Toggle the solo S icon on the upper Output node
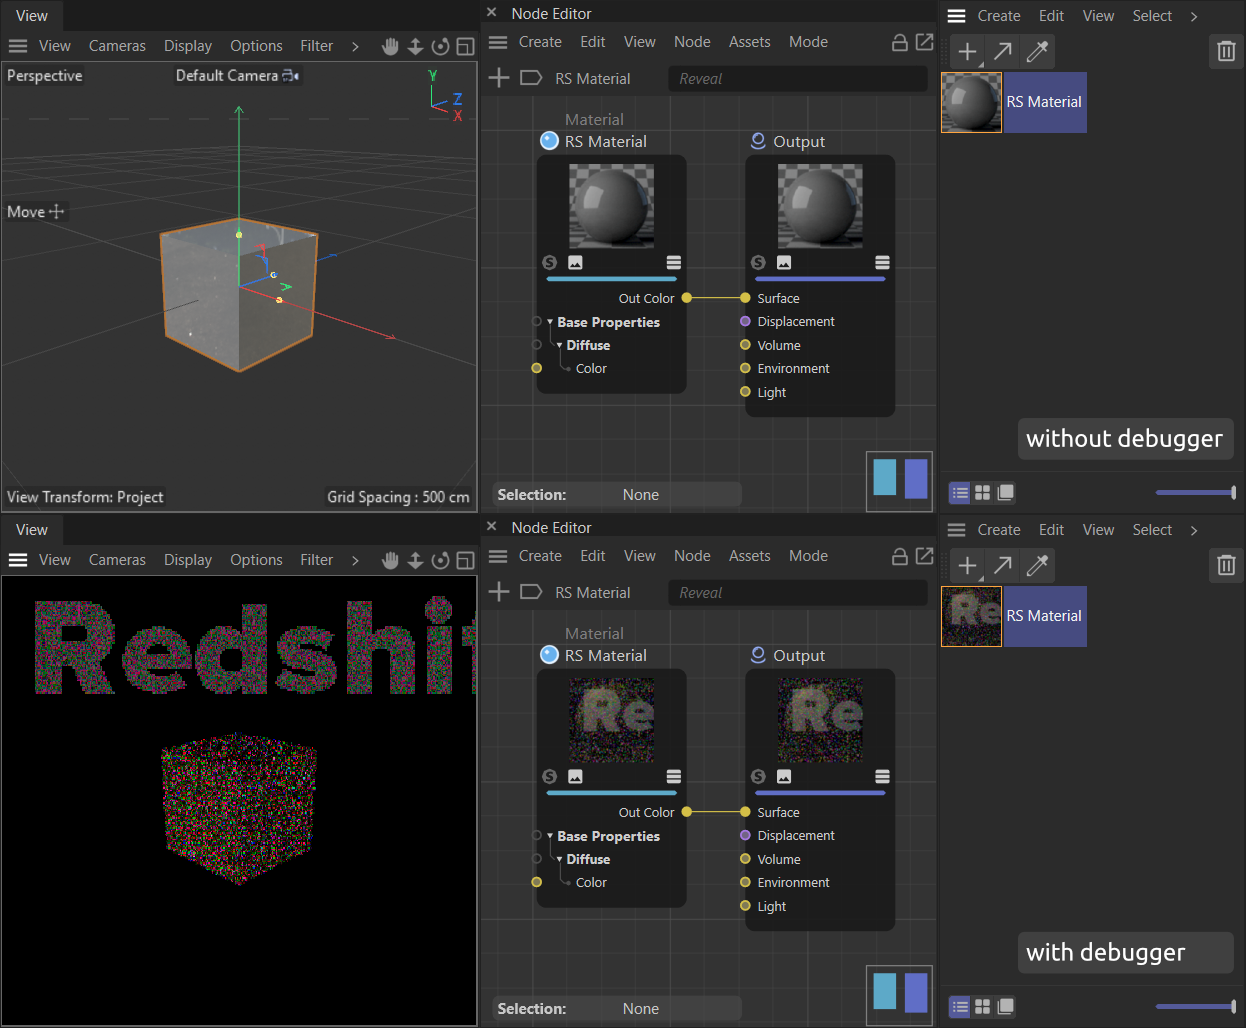Image resolution: width=1246 pixels, height=1028 pixels. 758,263
